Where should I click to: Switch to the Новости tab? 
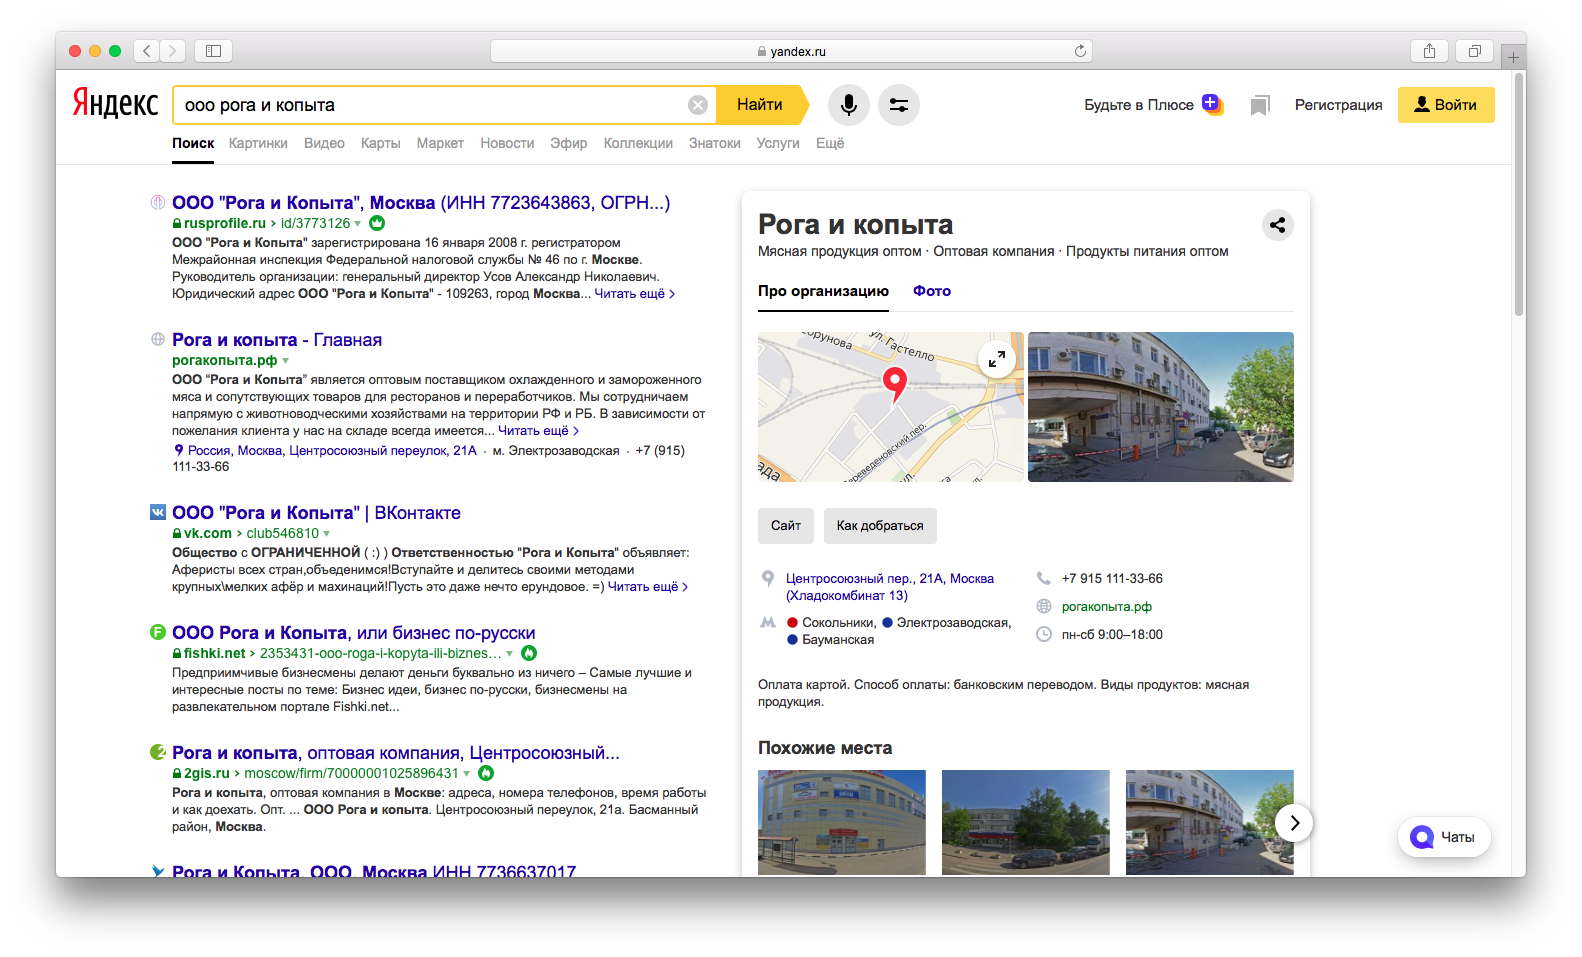507,143
